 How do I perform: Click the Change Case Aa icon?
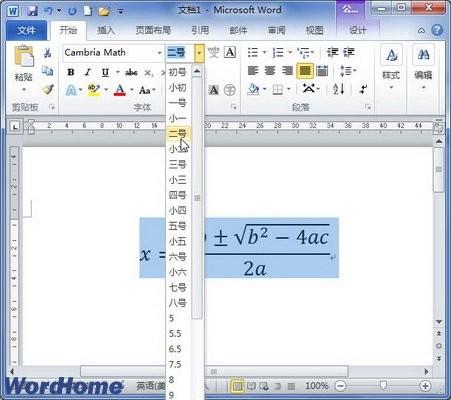click(x=145, y=90)
